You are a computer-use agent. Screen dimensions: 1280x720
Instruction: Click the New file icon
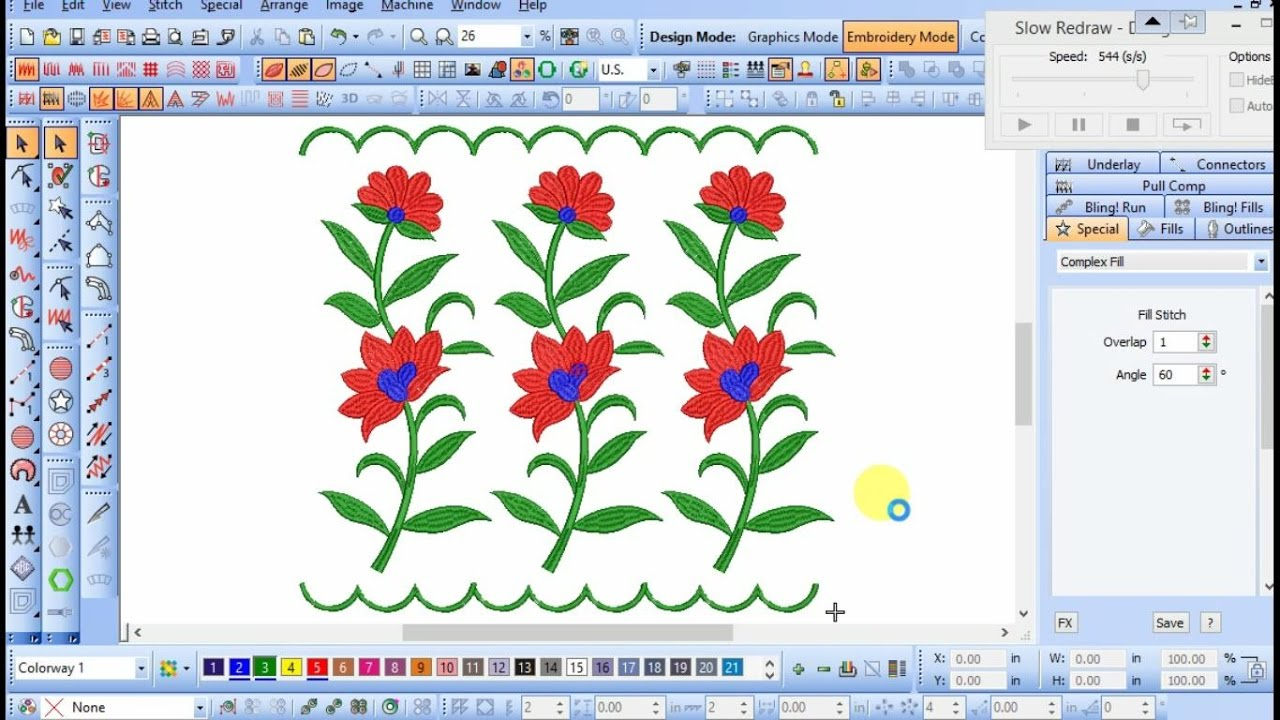[27, 37]
